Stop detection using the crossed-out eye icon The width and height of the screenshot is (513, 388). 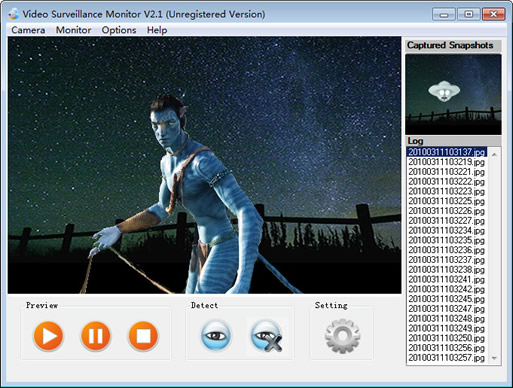click(x=266, y=336)
